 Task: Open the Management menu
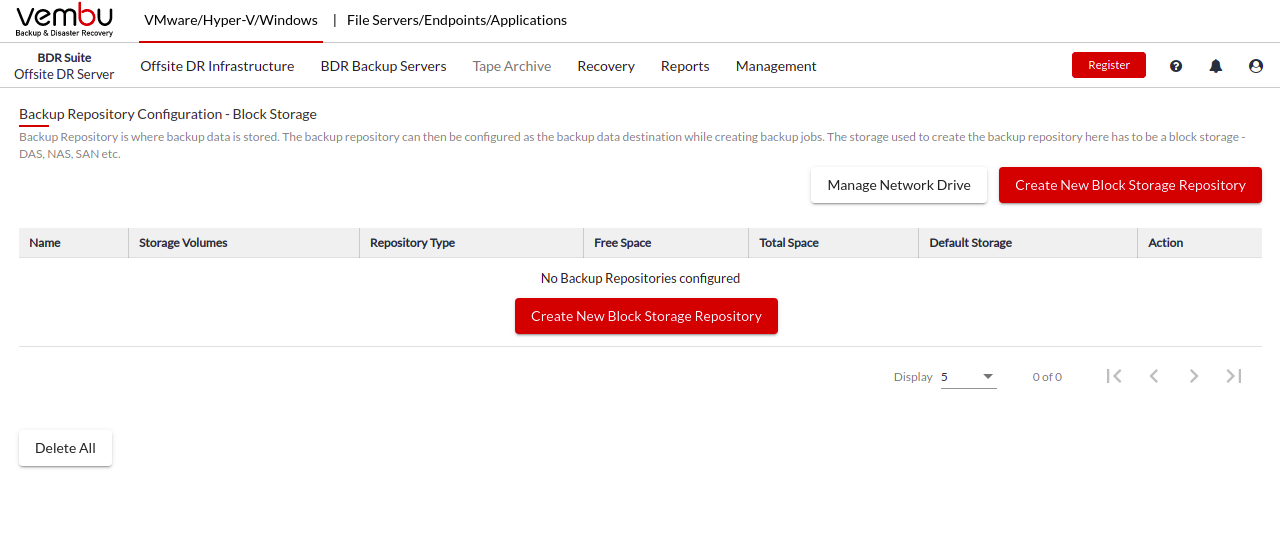(x=776, y=66)
